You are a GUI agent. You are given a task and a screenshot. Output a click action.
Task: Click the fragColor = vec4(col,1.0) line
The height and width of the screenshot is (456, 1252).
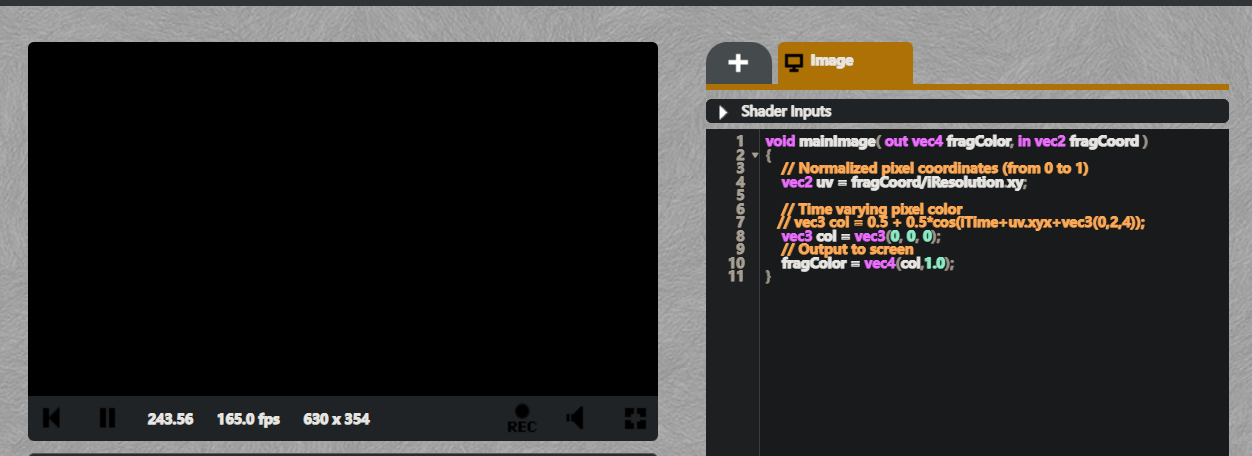click(868, 263)
